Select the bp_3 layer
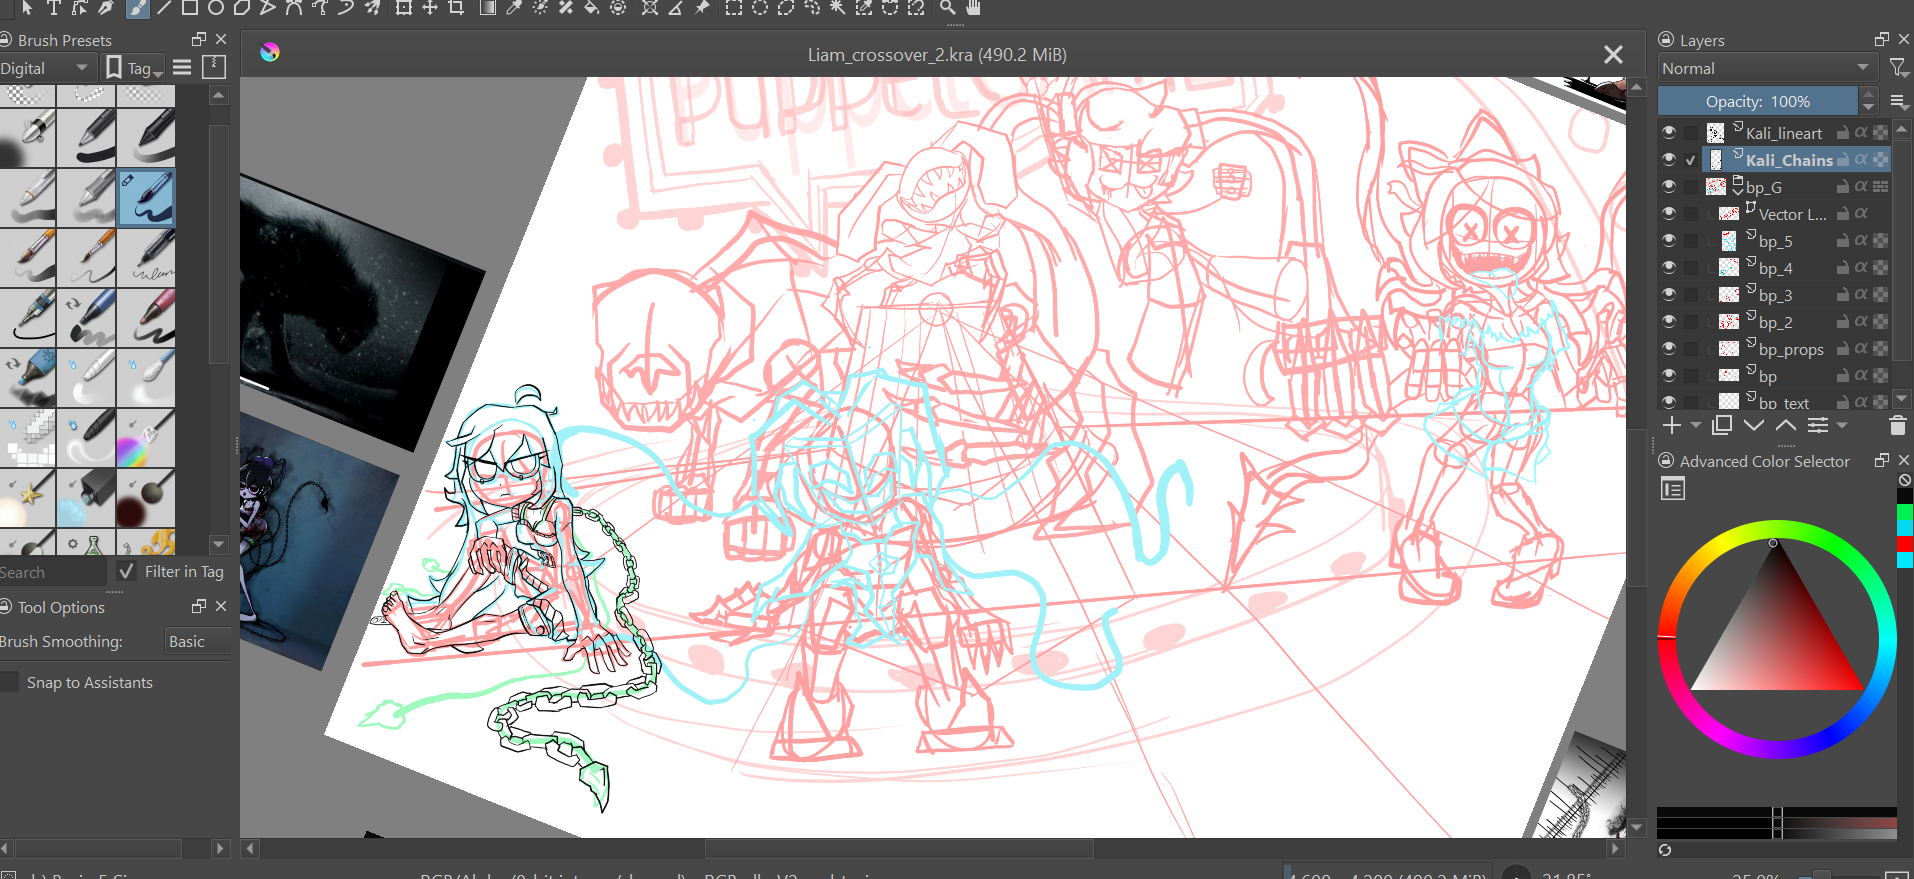1914x879 pixels. point(1774,294)
